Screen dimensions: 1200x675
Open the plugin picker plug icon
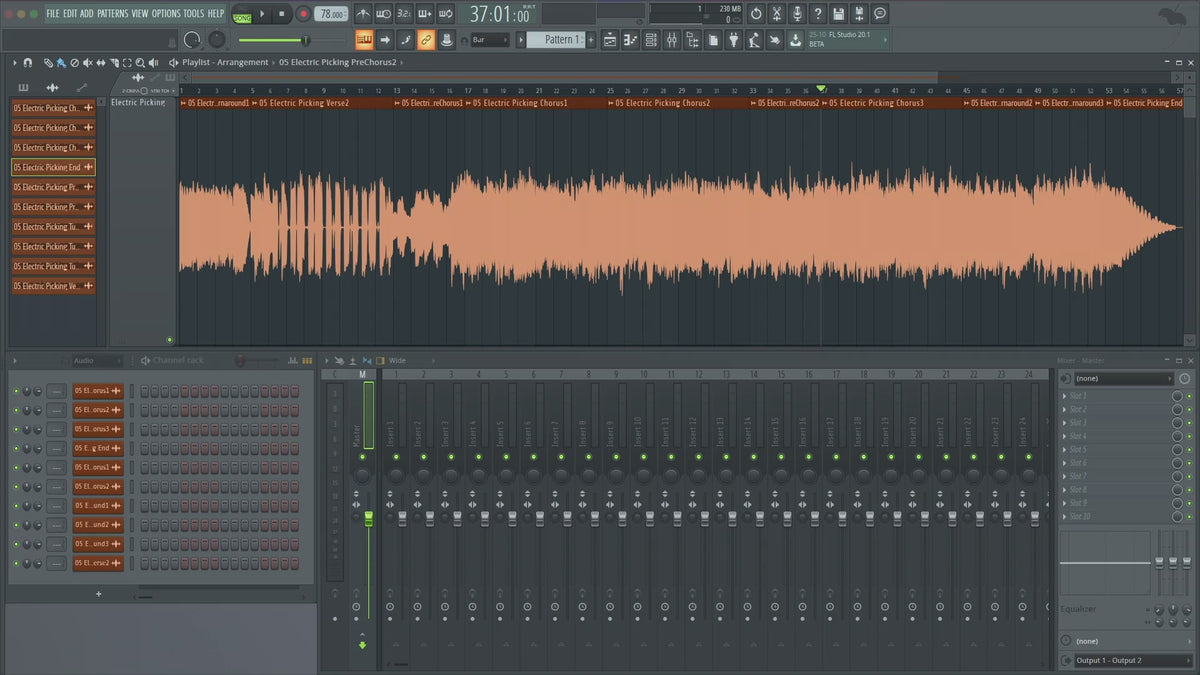tap(733, 40)
